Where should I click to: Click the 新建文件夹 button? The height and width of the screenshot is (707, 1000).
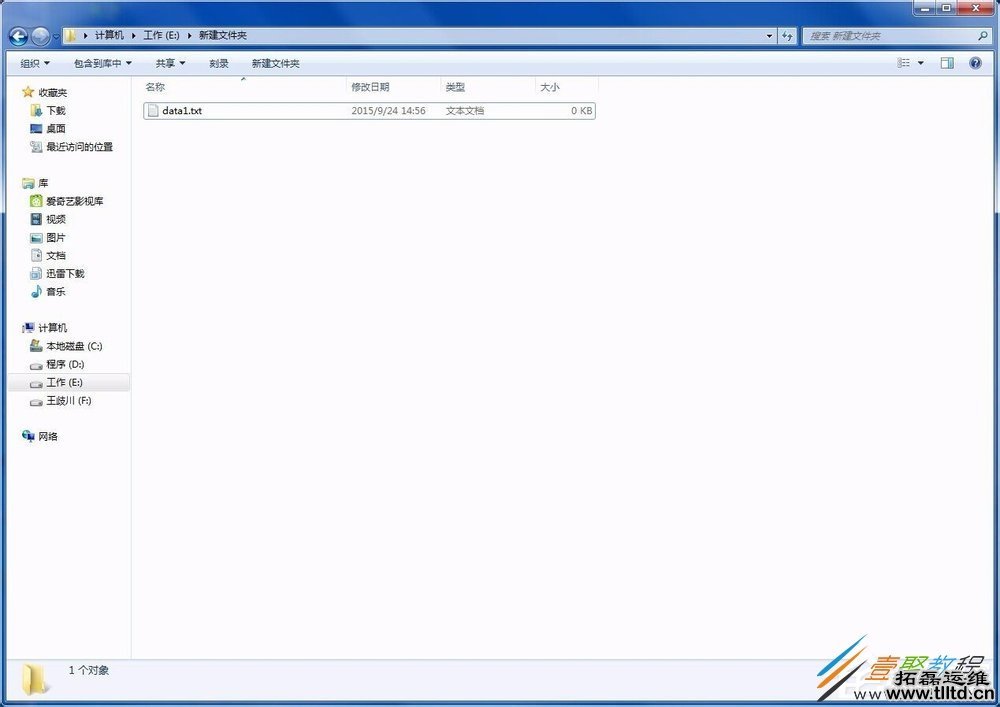click(275, 63)
